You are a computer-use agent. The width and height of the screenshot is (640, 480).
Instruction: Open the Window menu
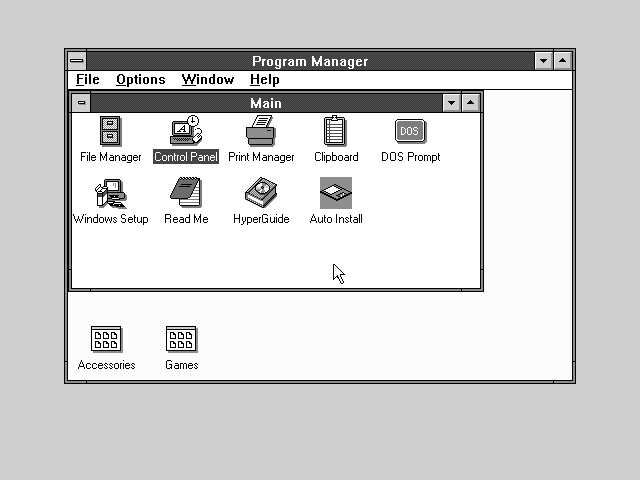pos(208,80)
